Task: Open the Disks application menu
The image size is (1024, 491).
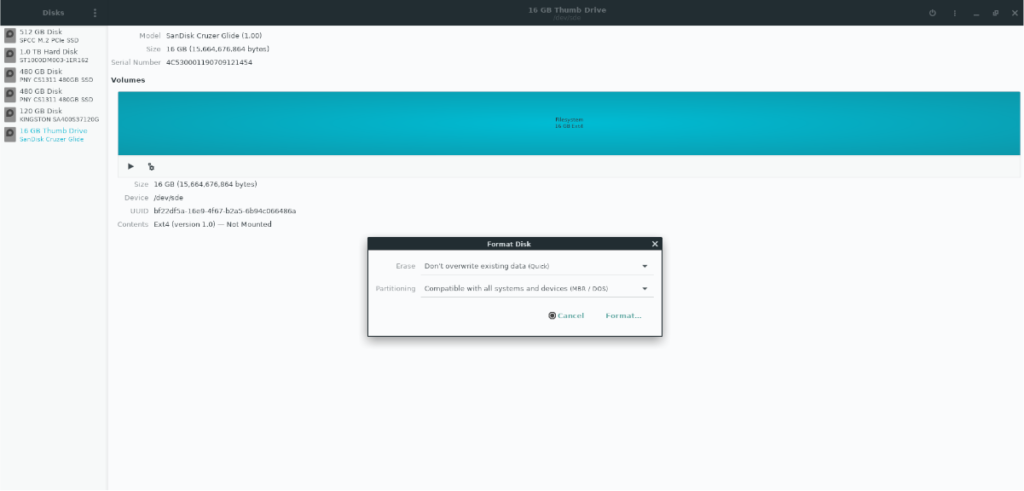Action: click(x=95, y=13)
